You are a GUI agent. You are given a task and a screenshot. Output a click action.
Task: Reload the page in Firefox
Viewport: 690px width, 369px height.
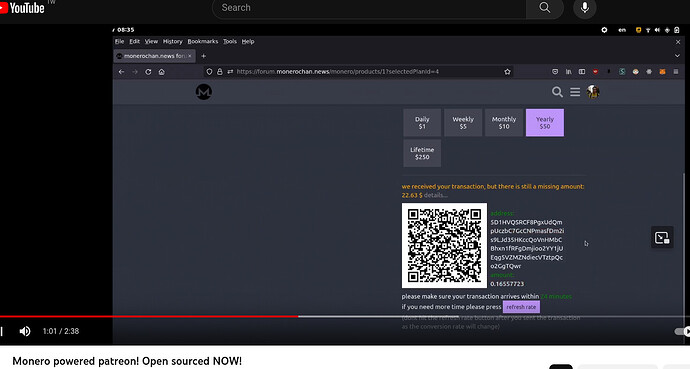[x=148, y=72]
